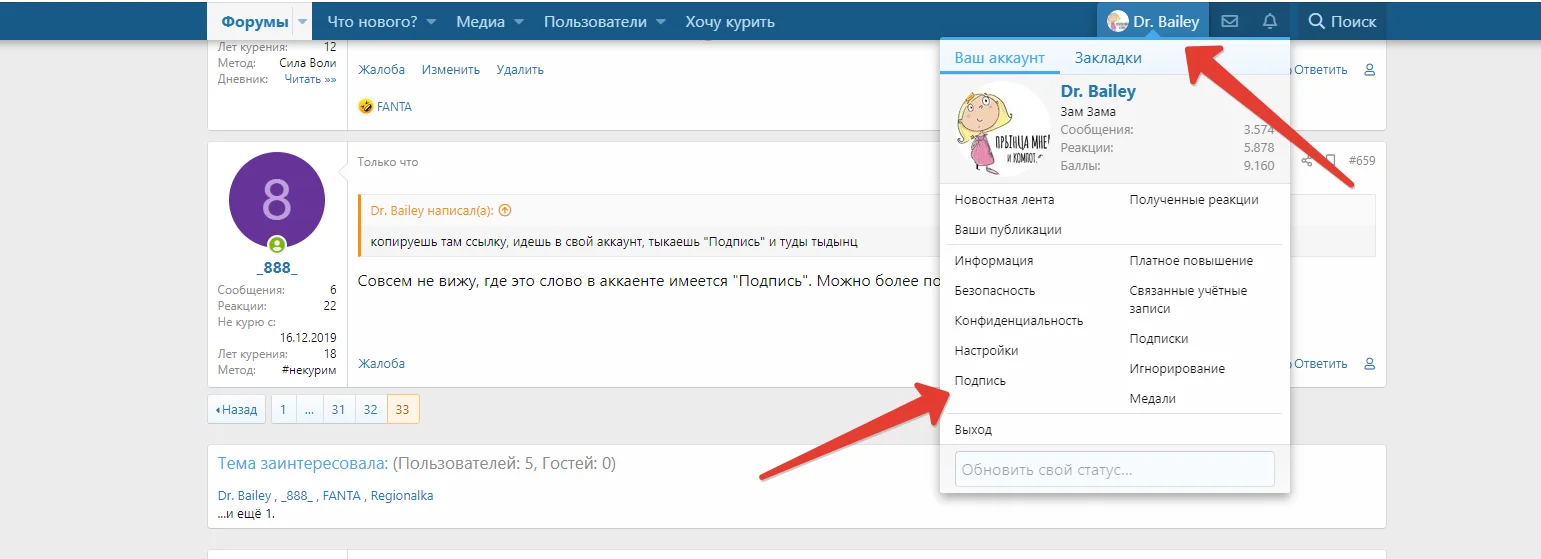Select the "Ваш аккаунт" tab
The height and width of the screenshot is (559, 1541).
(1000, 58)
